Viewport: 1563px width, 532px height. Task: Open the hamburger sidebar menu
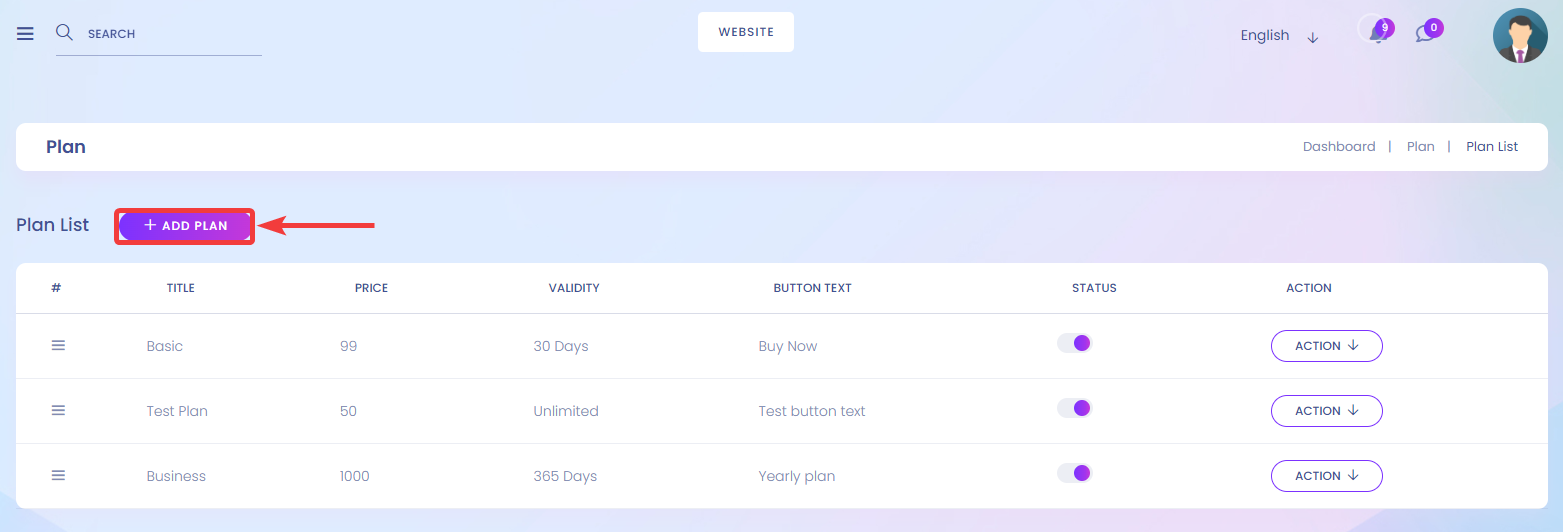point(26,33)
